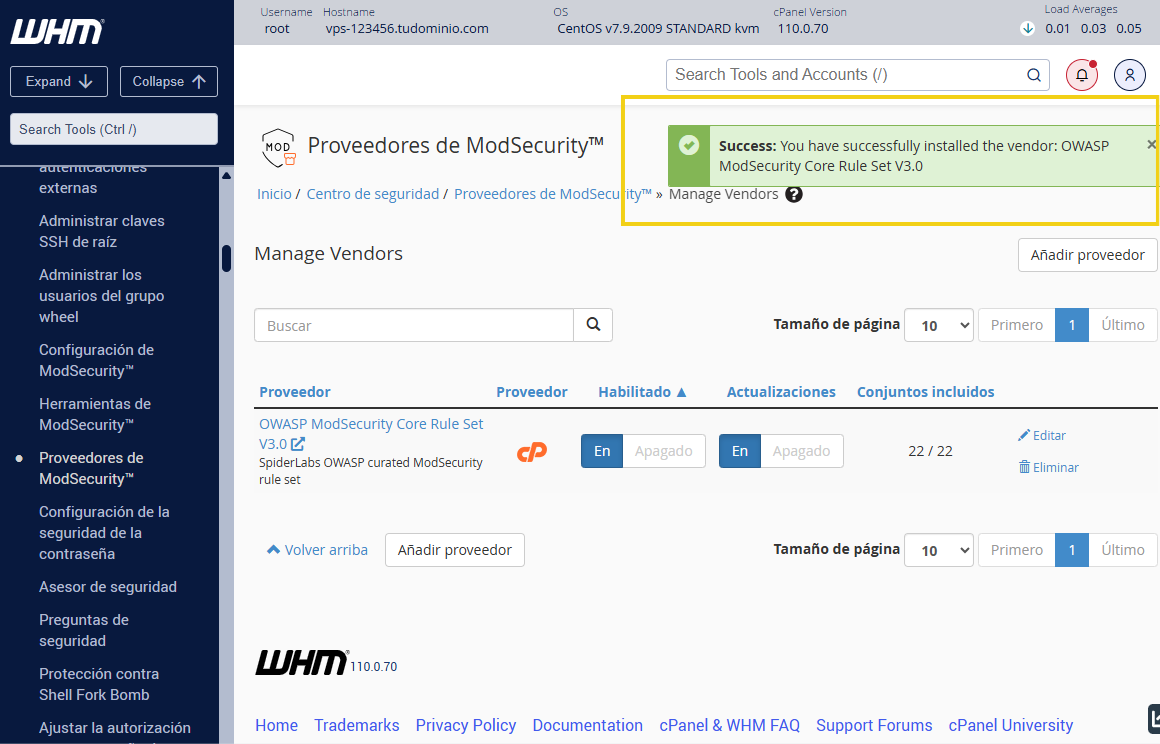
Task: Open Administrar los usuarios del grupo wheel
Action: point(102,296)
